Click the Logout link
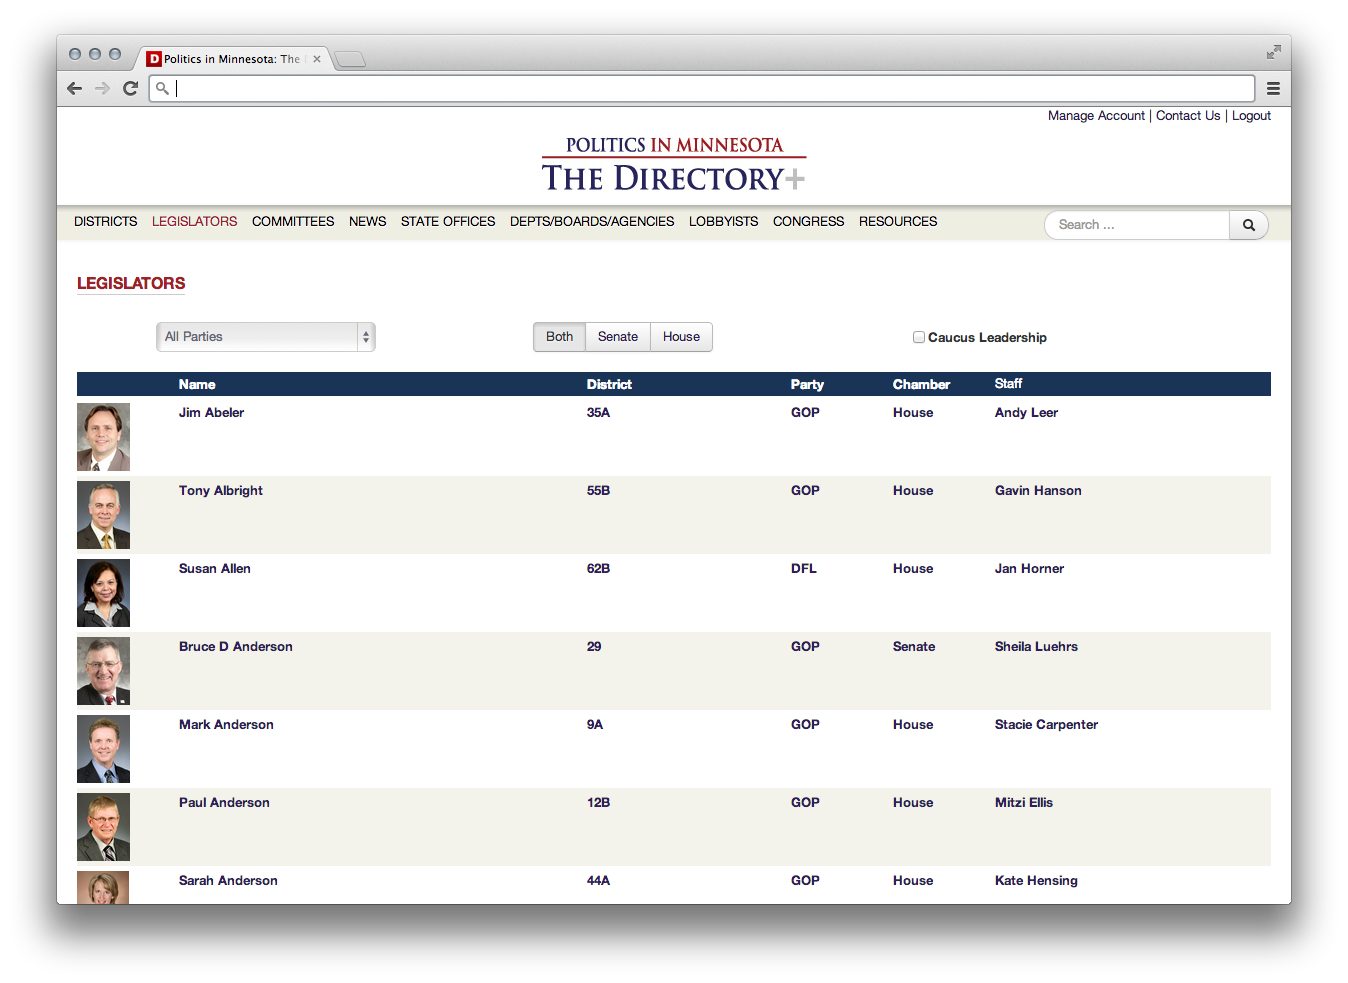 pyautogui.click(x=1251, y=116)
